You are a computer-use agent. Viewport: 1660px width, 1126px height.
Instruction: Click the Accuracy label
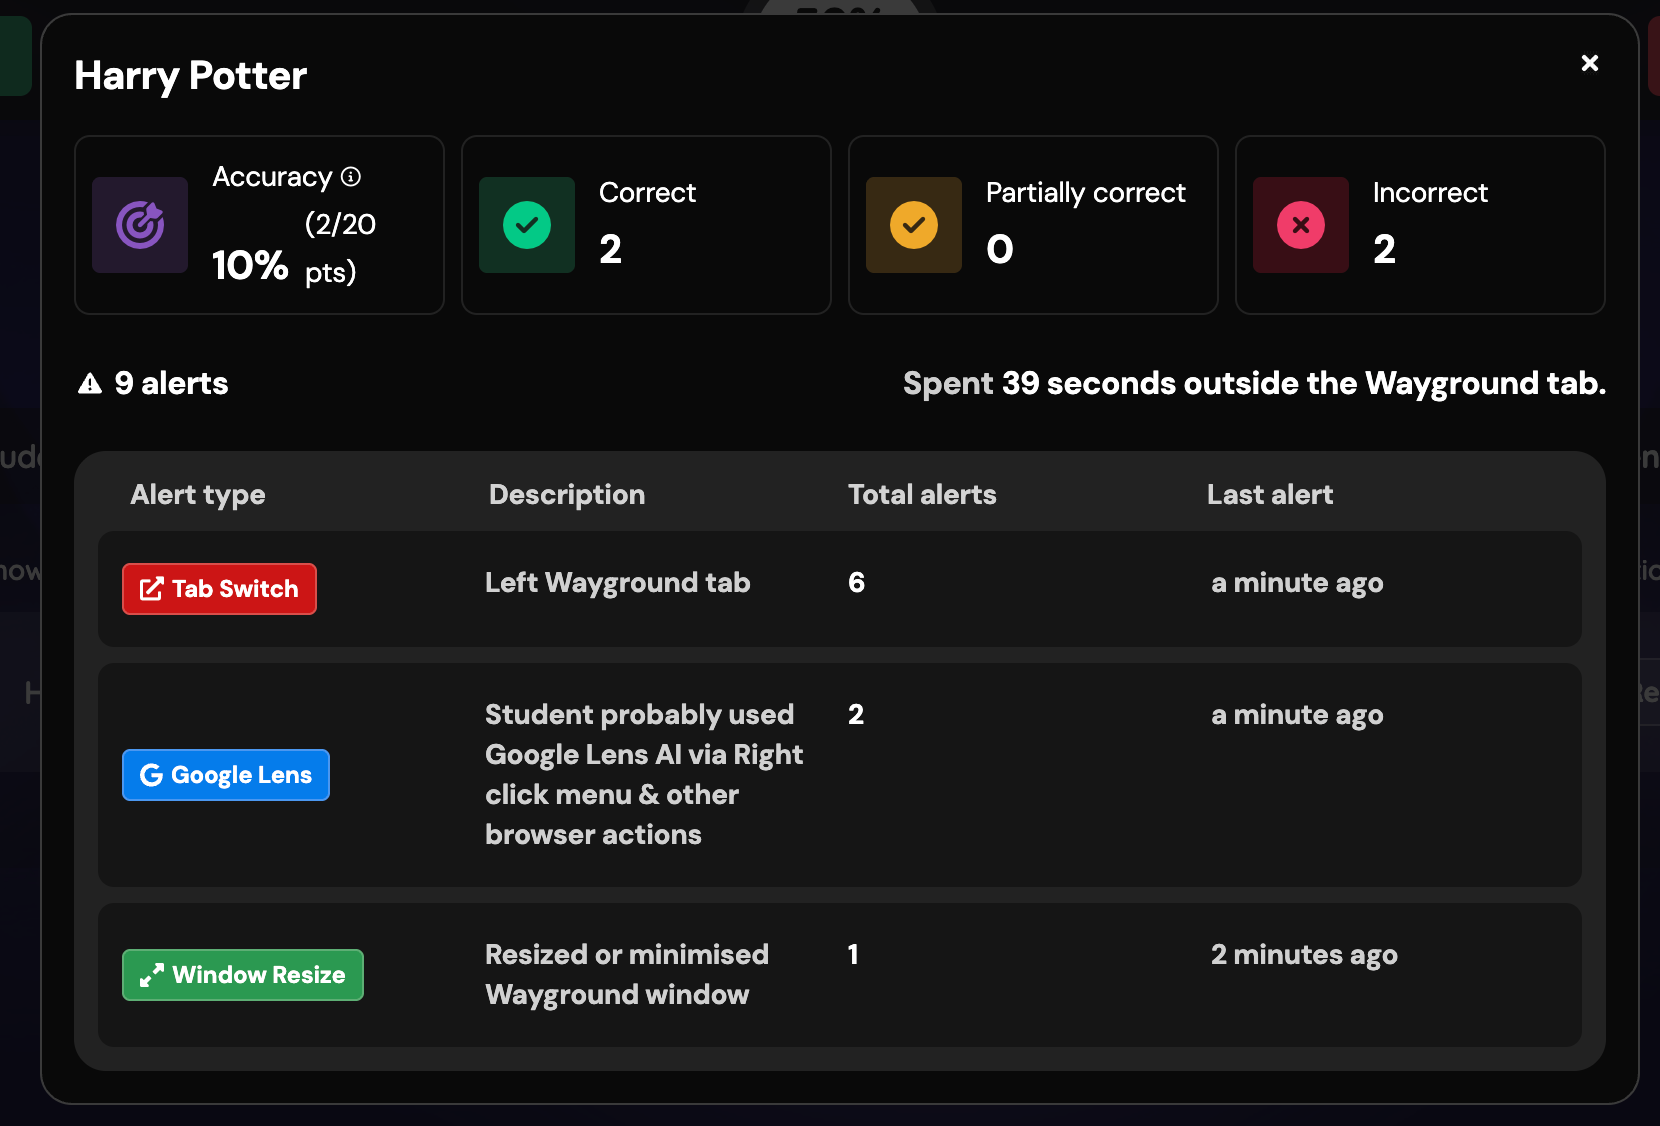point(272,177)
